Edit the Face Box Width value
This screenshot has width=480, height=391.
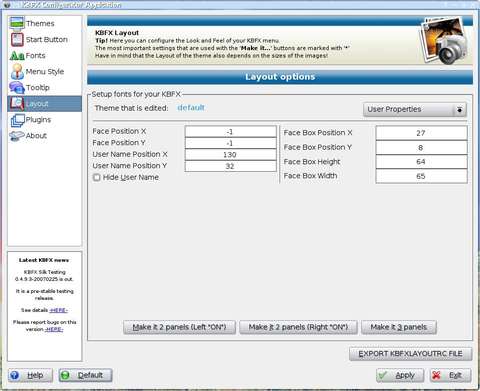click(421, 176)
